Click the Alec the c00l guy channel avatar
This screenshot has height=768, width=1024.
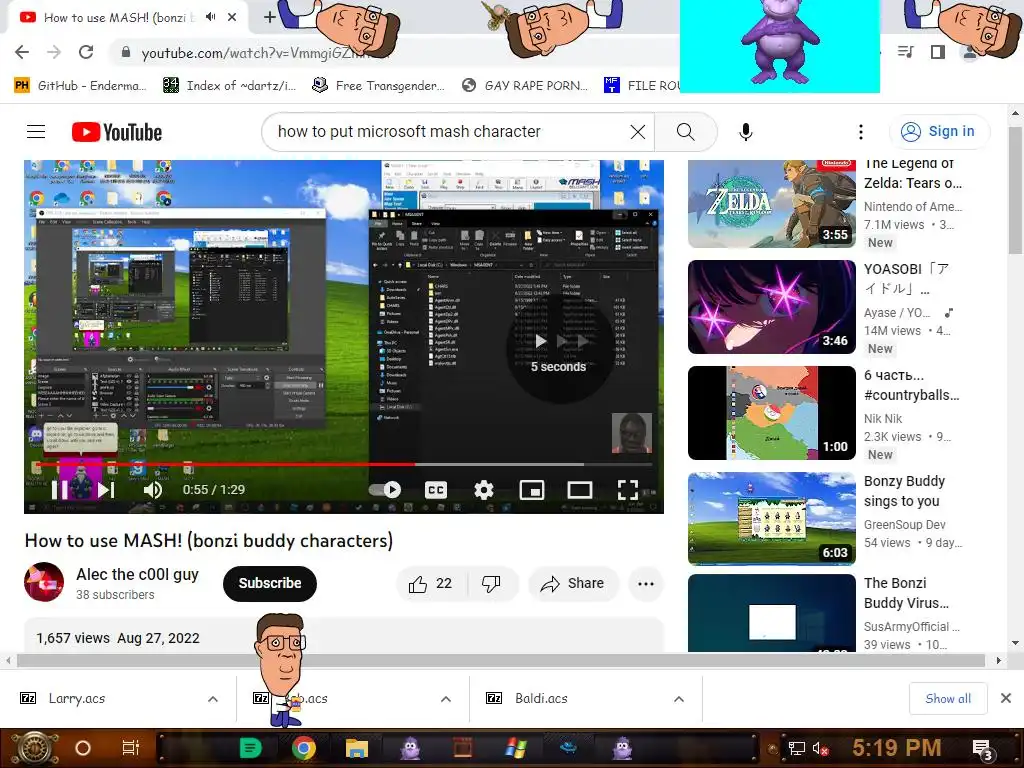click(44, 582)
